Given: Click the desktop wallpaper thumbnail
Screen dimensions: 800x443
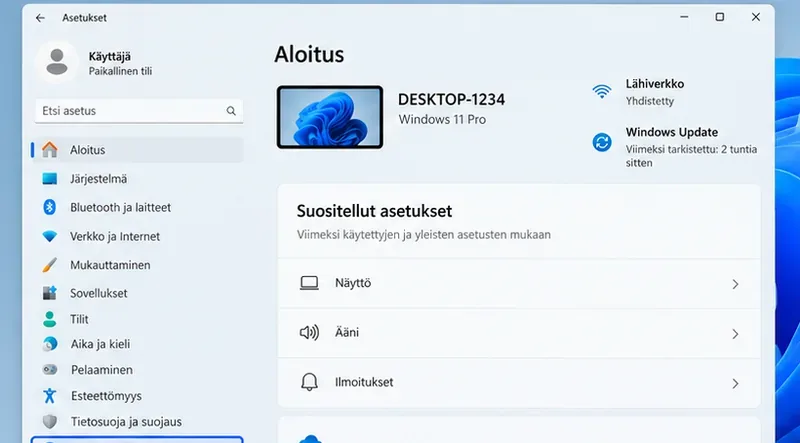Looking at the screenshot, I should pyautogui.click(x=330, y=117).
